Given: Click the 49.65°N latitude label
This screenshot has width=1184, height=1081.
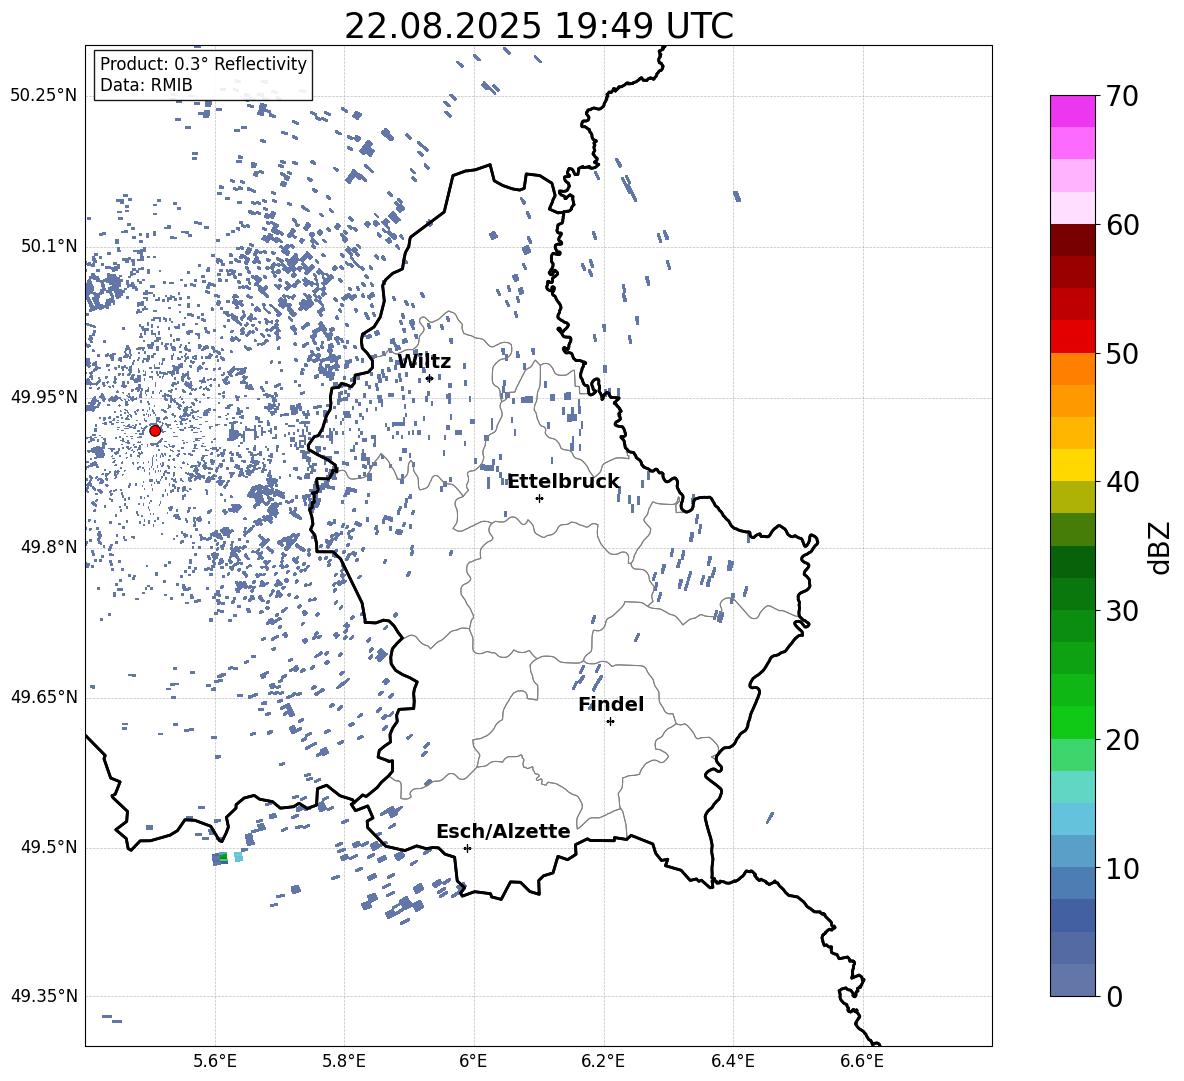Looking at the screenshot, I should [44, 697].
